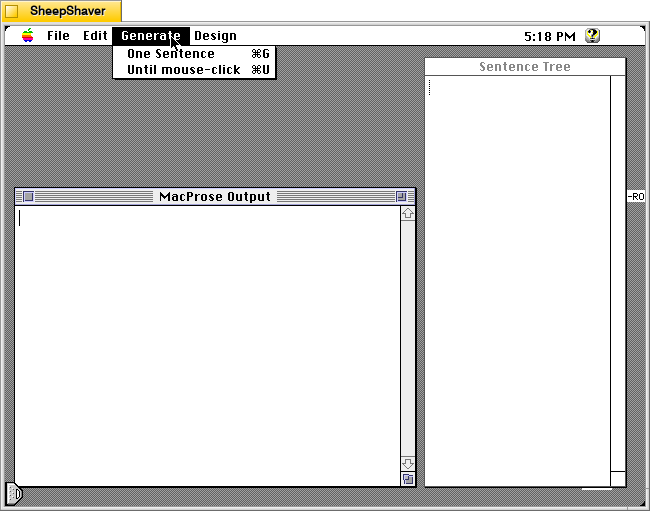
Task: Click the Sentence Tree grow box corner
Action: click(618, 479)
